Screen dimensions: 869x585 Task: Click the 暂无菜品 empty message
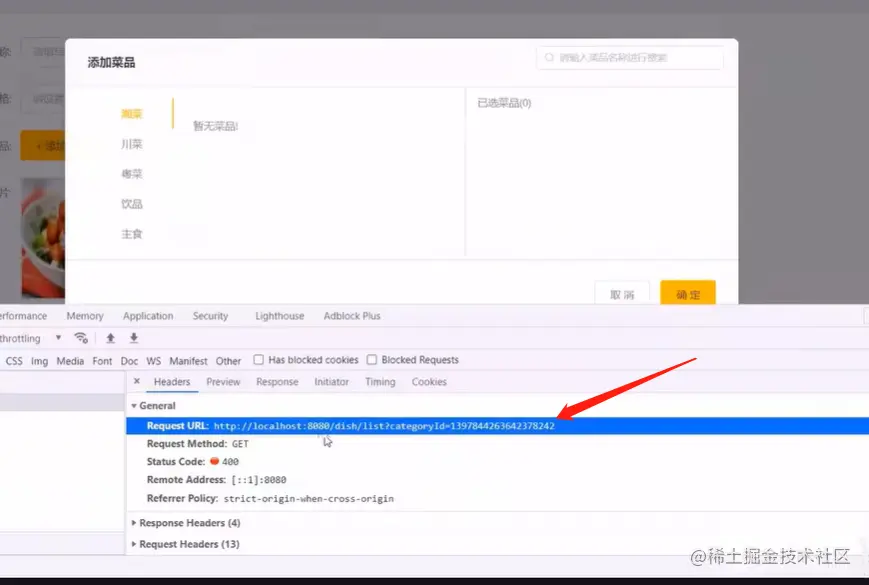[216, 126]
